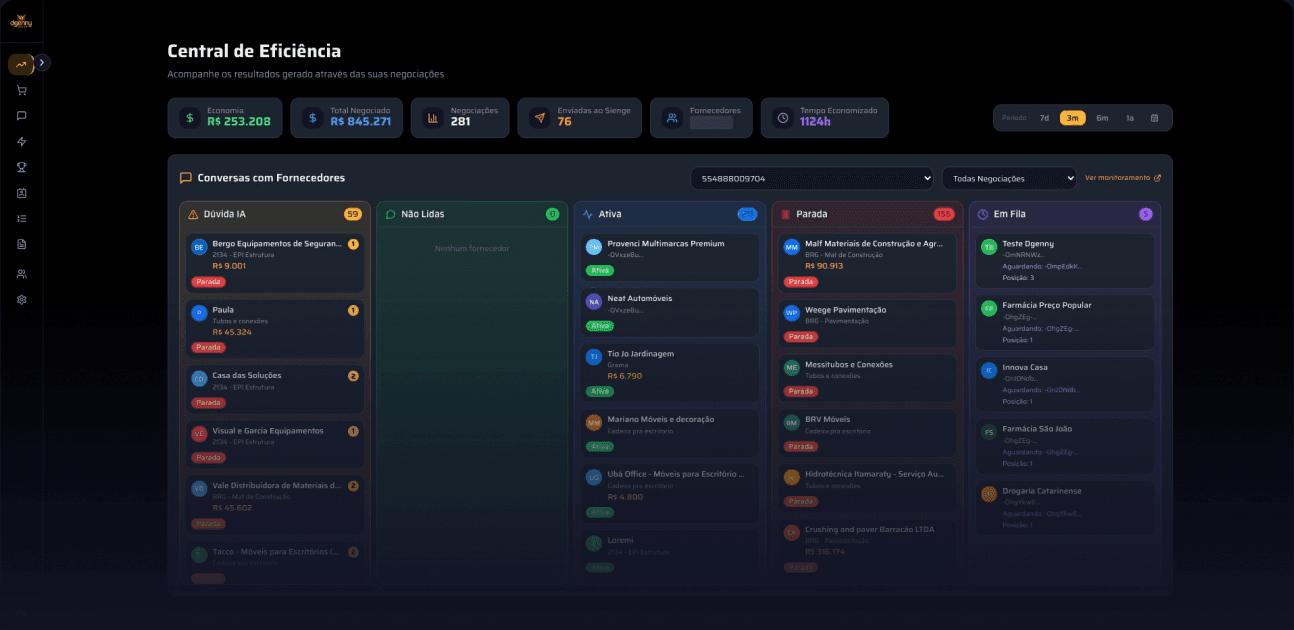The width and height of the screenshot is (1294, 630).
Task: Open the 554888009704 phone number dropdown
Action: pos(811,178)
